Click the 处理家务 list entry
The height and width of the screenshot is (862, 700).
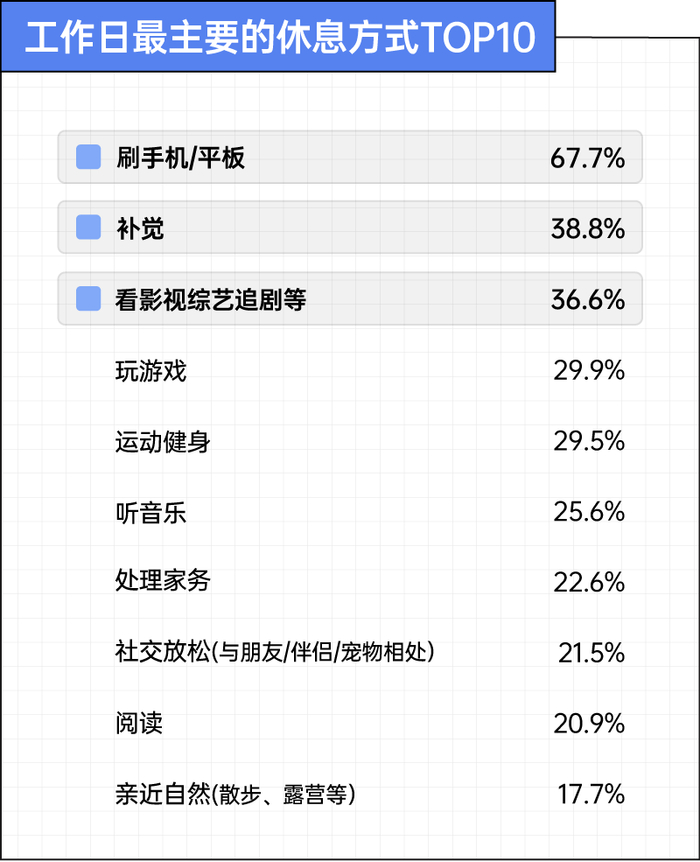pos(163,580)
